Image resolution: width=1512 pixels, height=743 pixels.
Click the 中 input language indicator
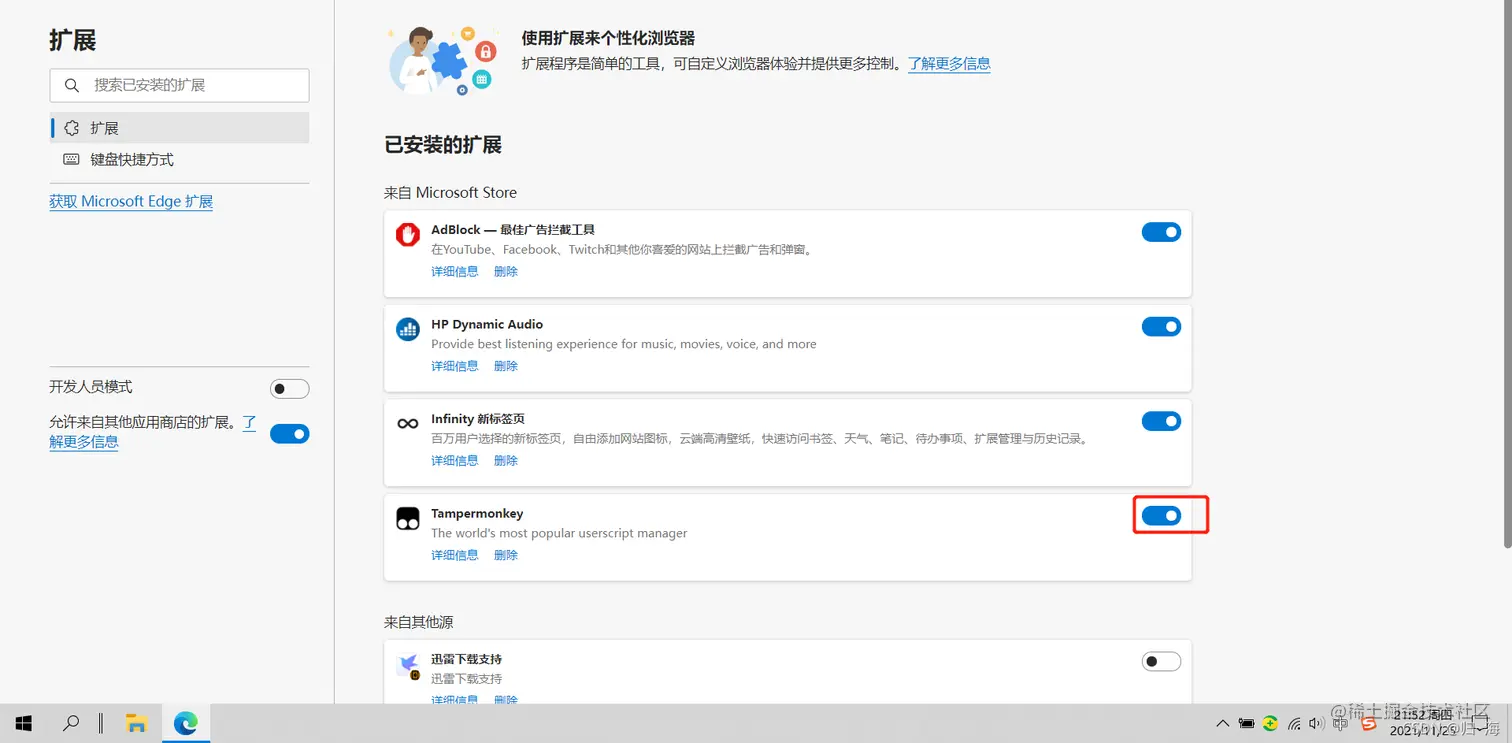(1341, 723)
